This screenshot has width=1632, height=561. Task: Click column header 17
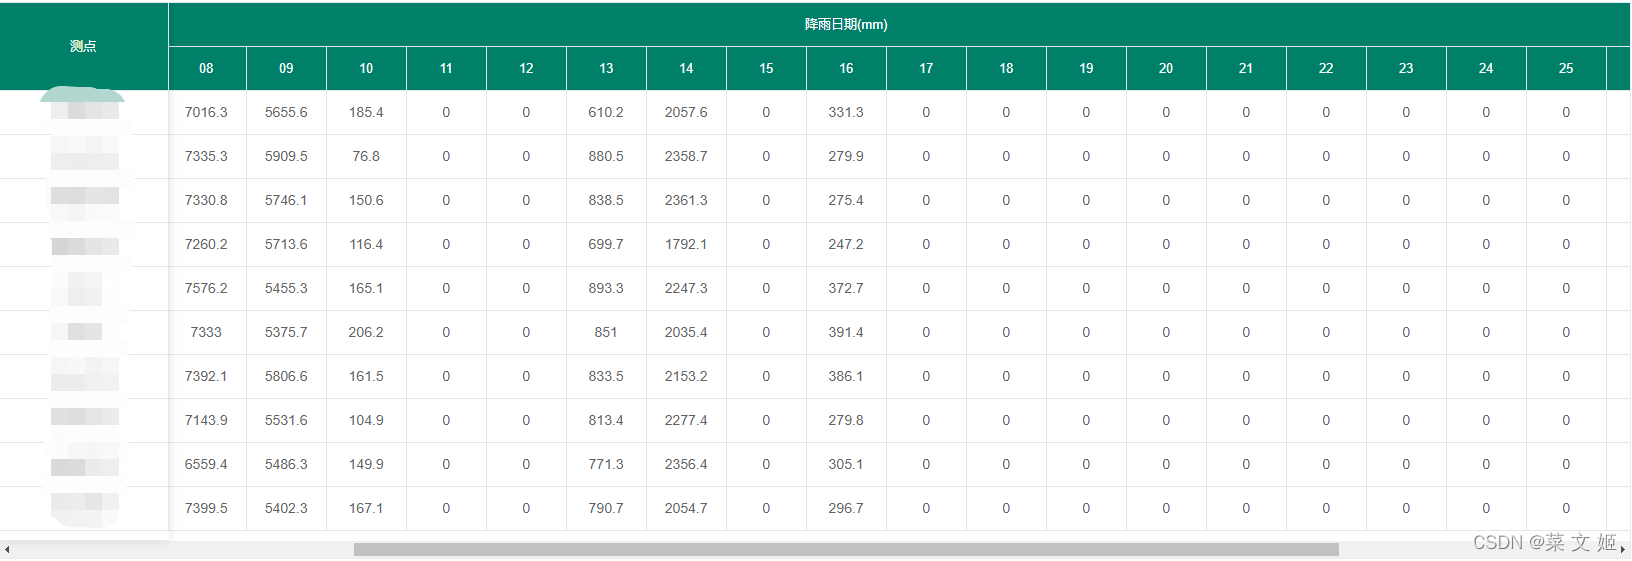point(926,68)
